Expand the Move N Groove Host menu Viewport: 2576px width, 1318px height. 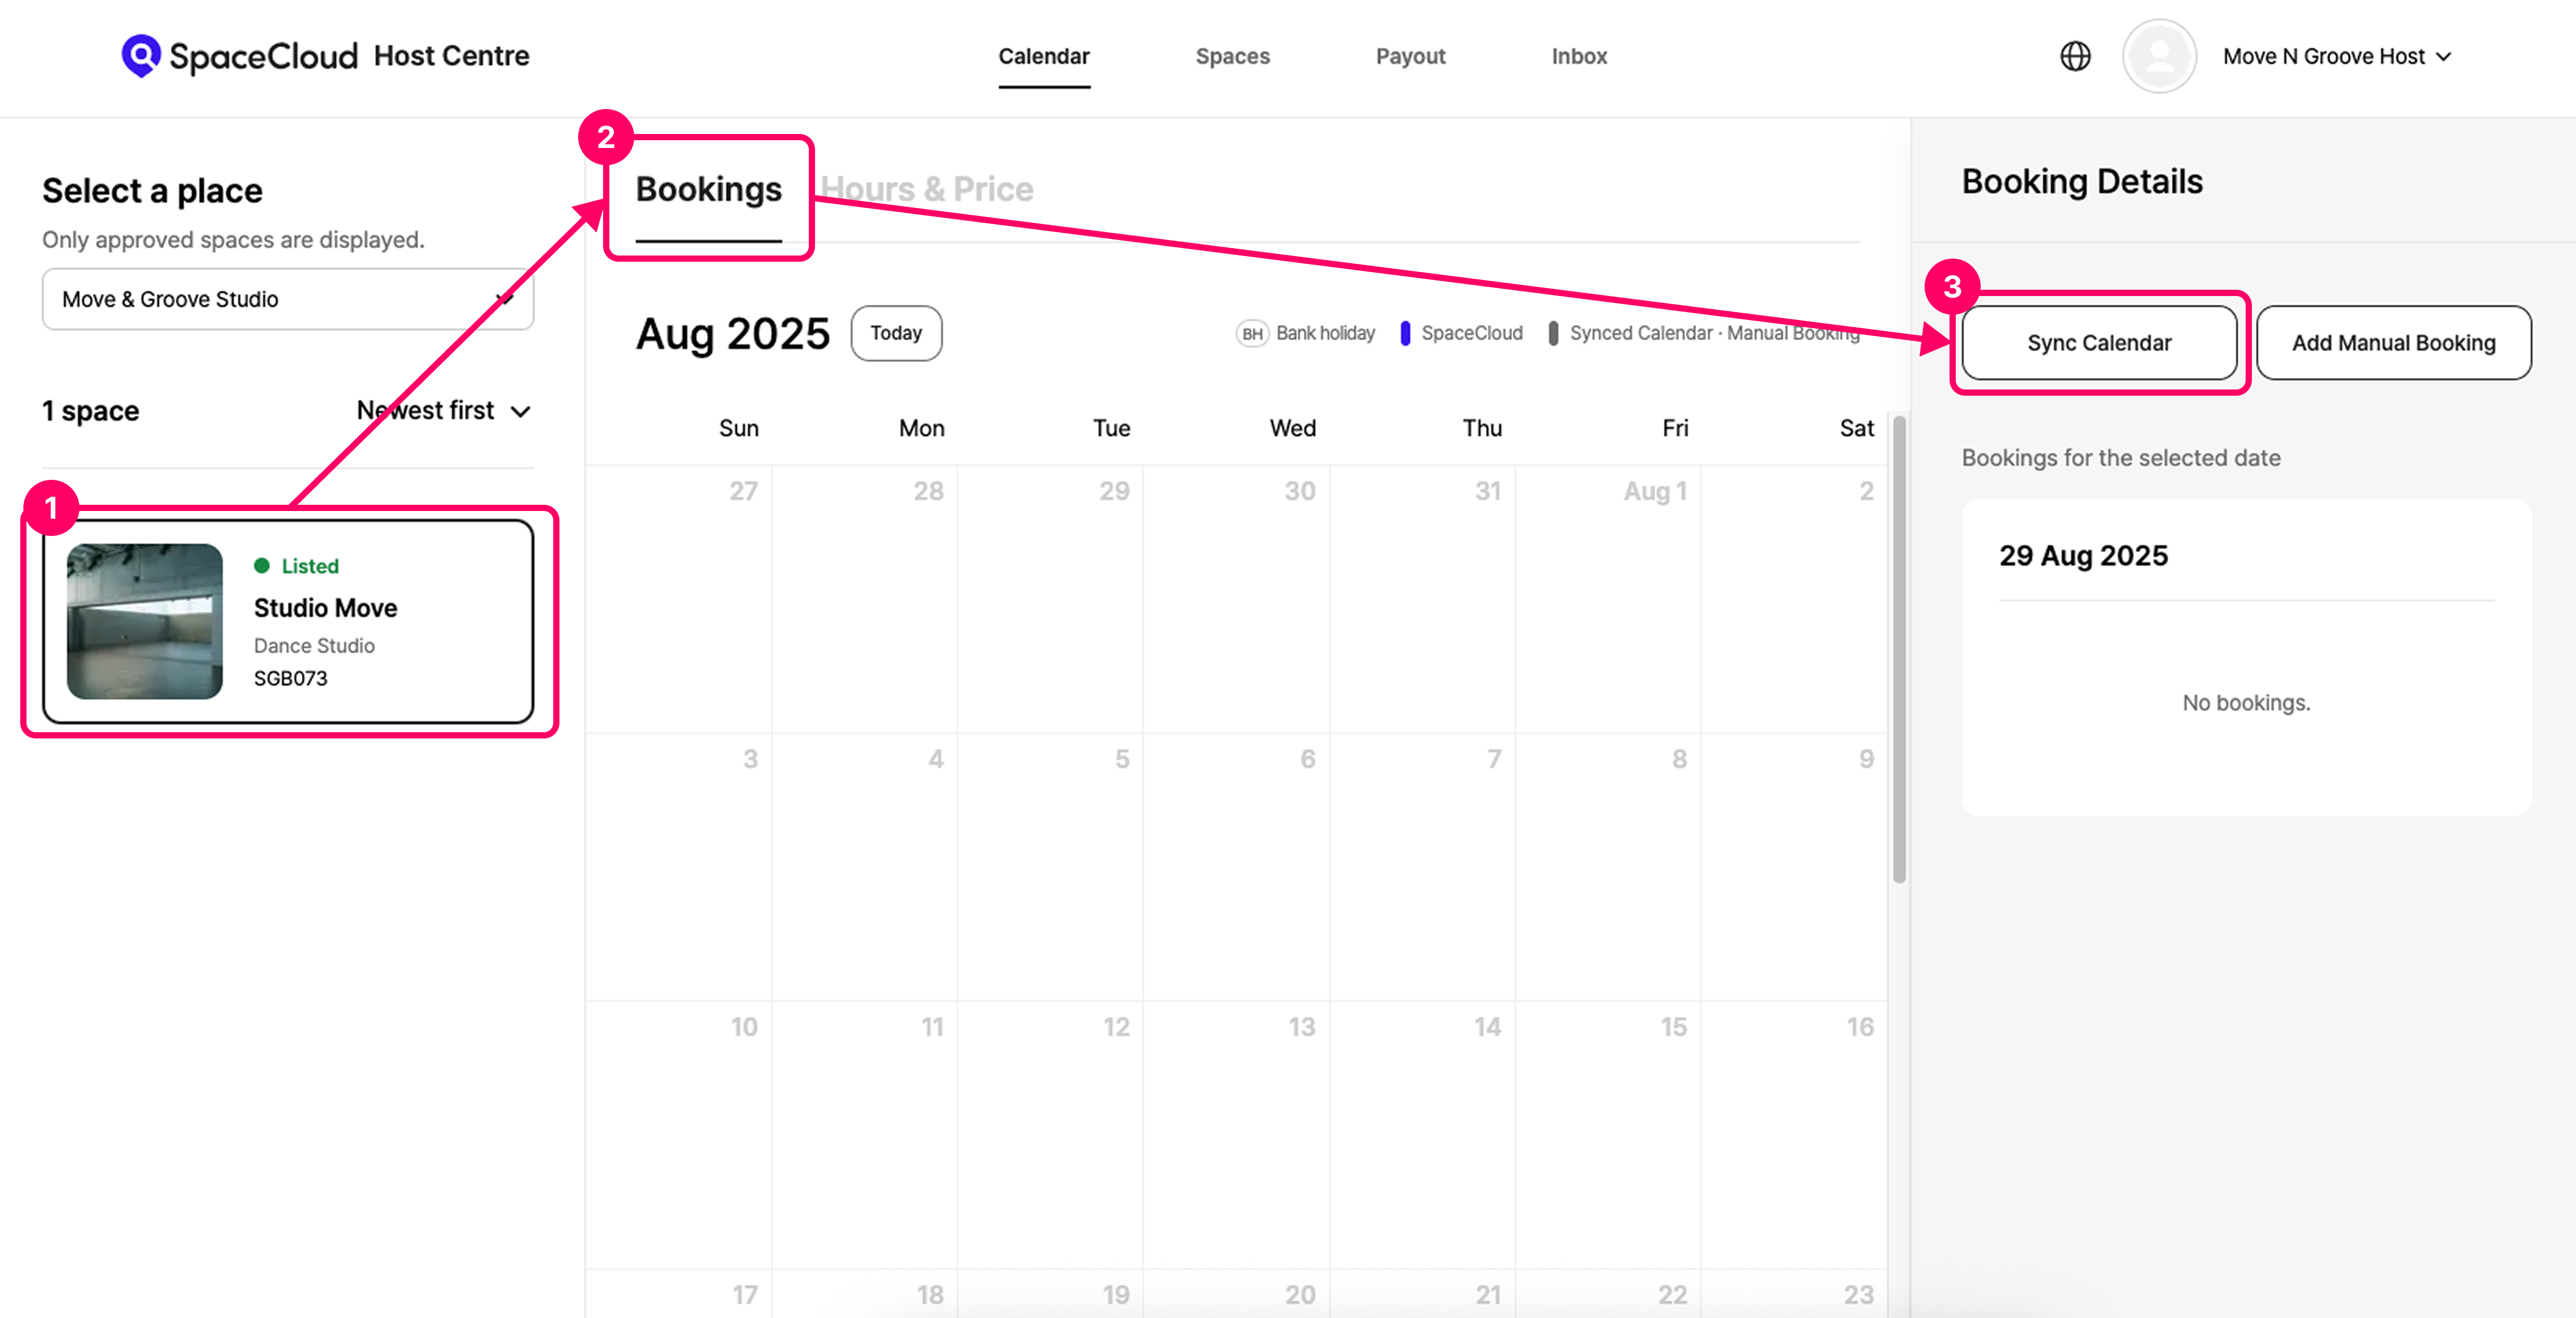click(x=2336, y=56)
